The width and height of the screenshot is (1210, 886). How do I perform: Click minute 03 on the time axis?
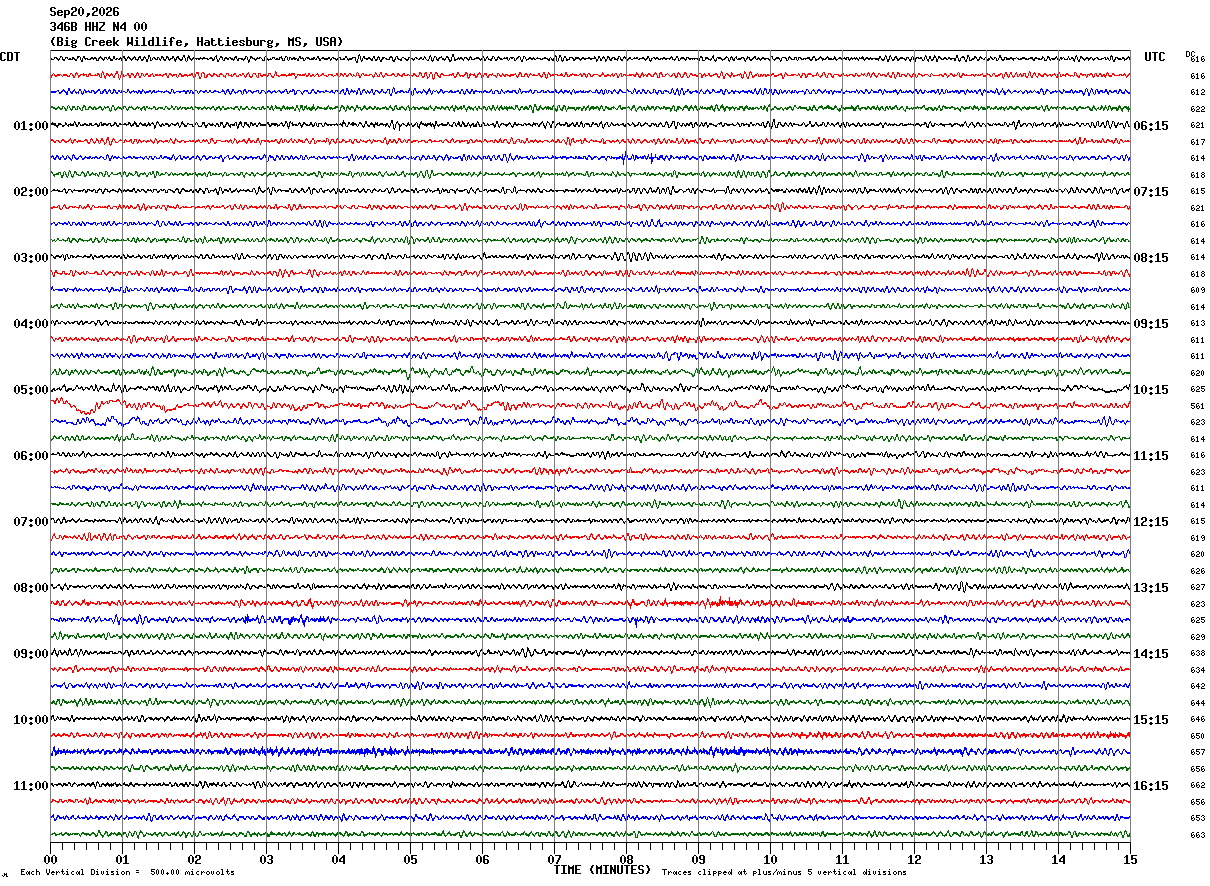[x=266, y=859]
